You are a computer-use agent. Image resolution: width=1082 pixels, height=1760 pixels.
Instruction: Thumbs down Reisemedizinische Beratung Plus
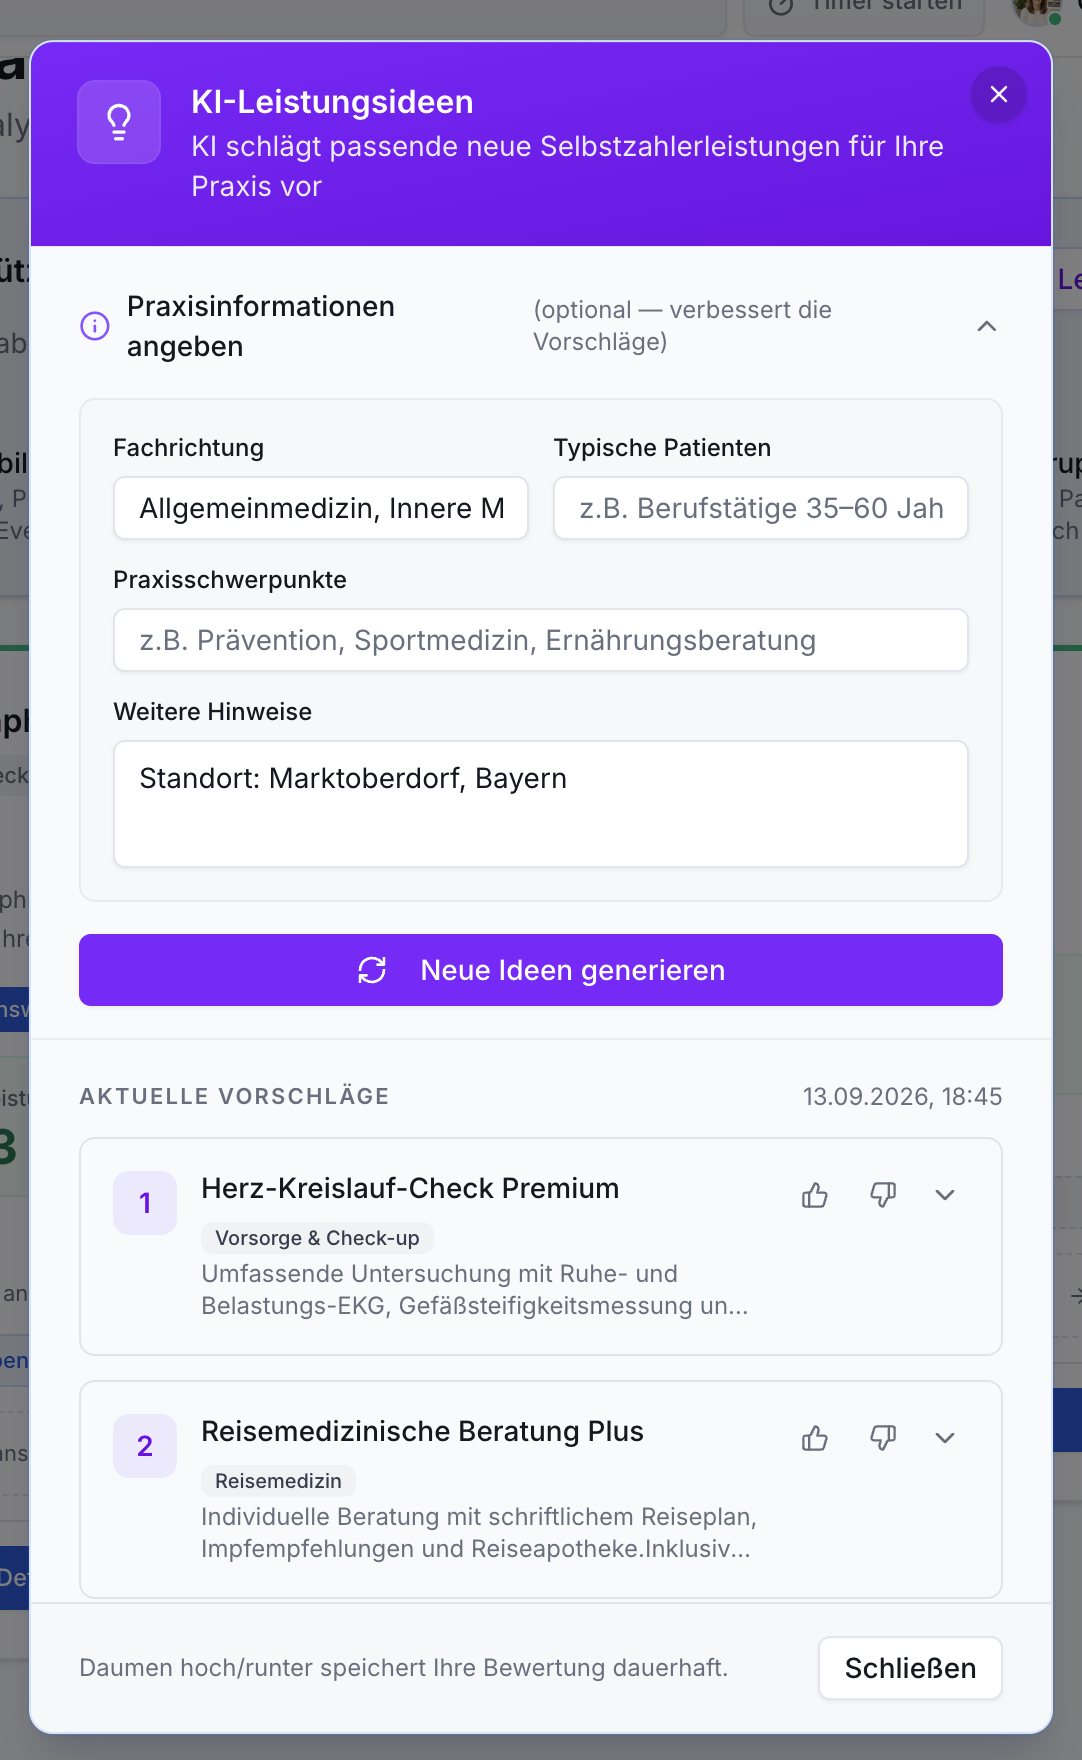click(x=883, y=1438)
